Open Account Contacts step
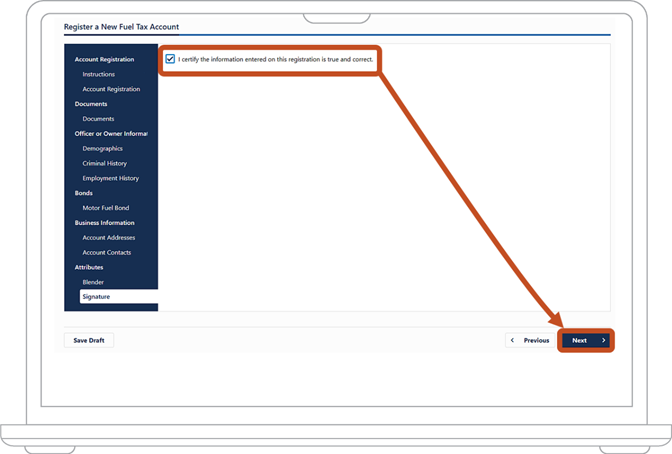Image resolution: width=672 pixels, height=454 pixels. coord(107,253)
